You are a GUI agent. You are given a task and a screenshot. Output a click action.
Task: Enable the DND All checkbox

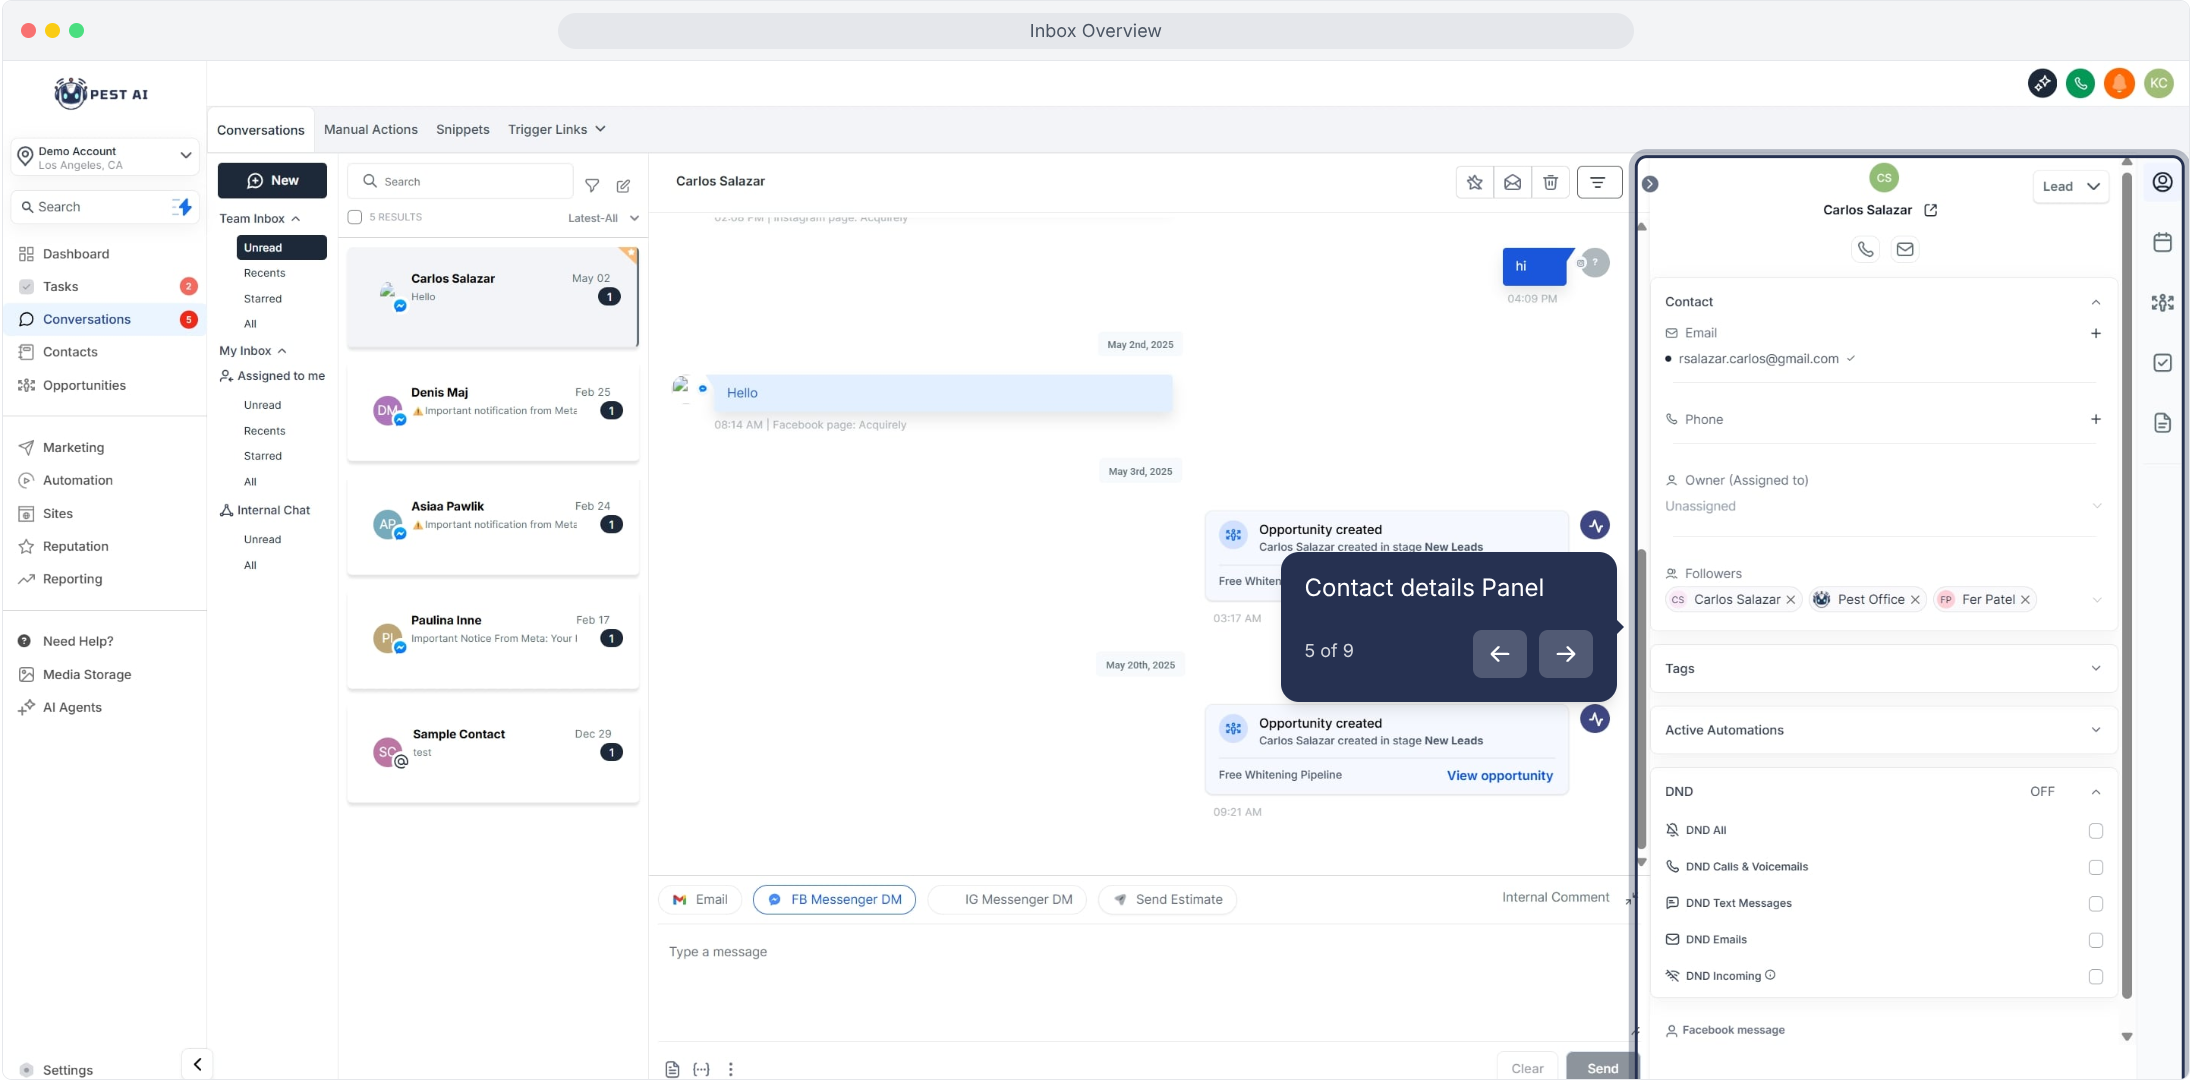coord(2095,831)
